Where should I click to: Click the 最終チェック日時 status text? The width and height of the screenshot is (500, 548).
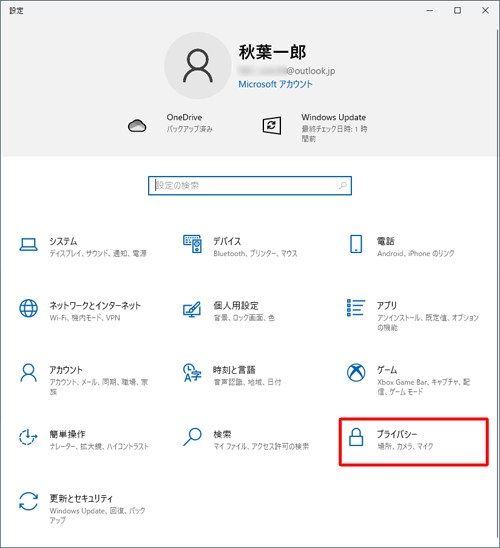tap(334, 134)
